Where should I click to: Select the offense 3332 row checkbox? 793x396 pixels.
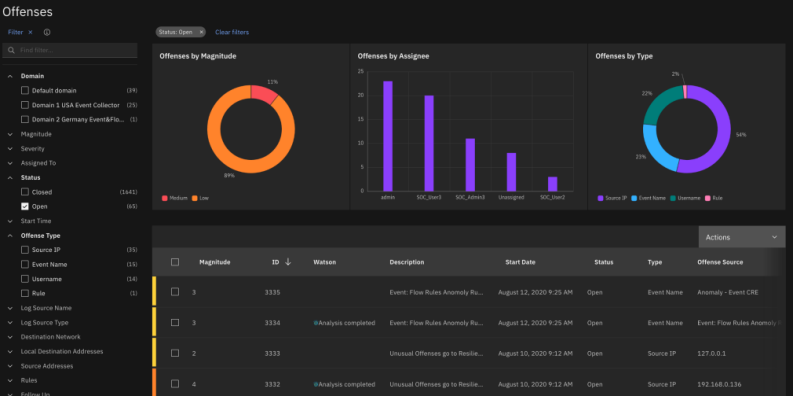point(175,384)
